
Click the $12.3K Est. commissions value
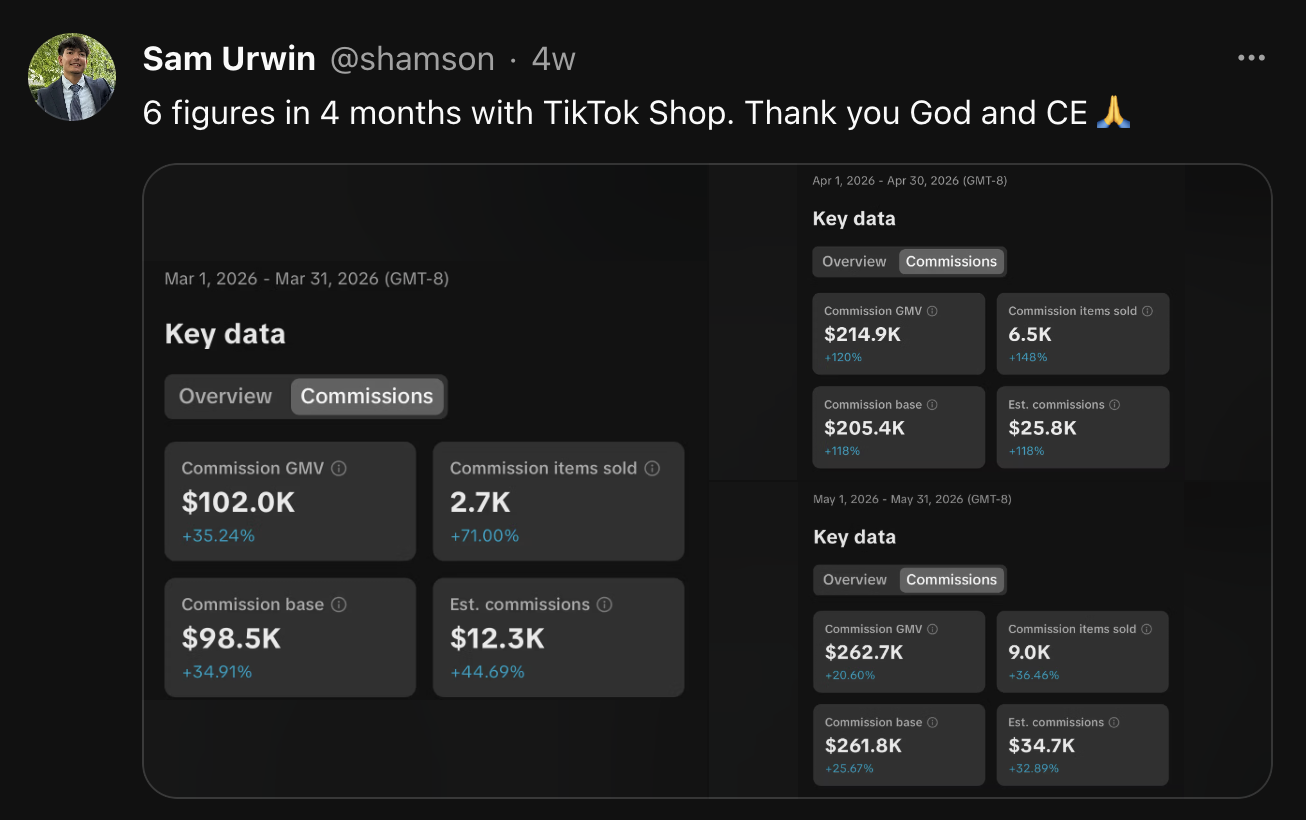pyautogui.click(x=497, y=638)
